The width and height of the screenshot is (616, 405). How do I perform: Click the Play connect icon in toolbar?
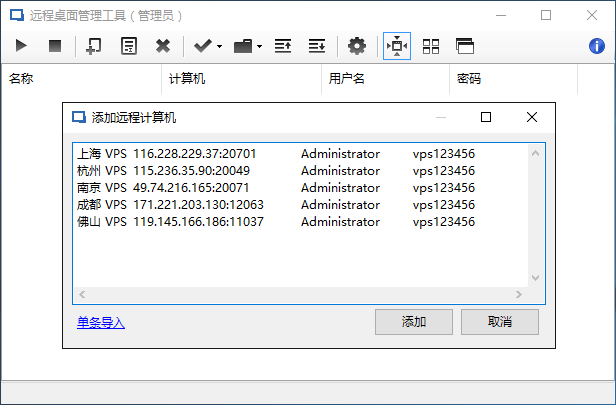pos(21,46)
